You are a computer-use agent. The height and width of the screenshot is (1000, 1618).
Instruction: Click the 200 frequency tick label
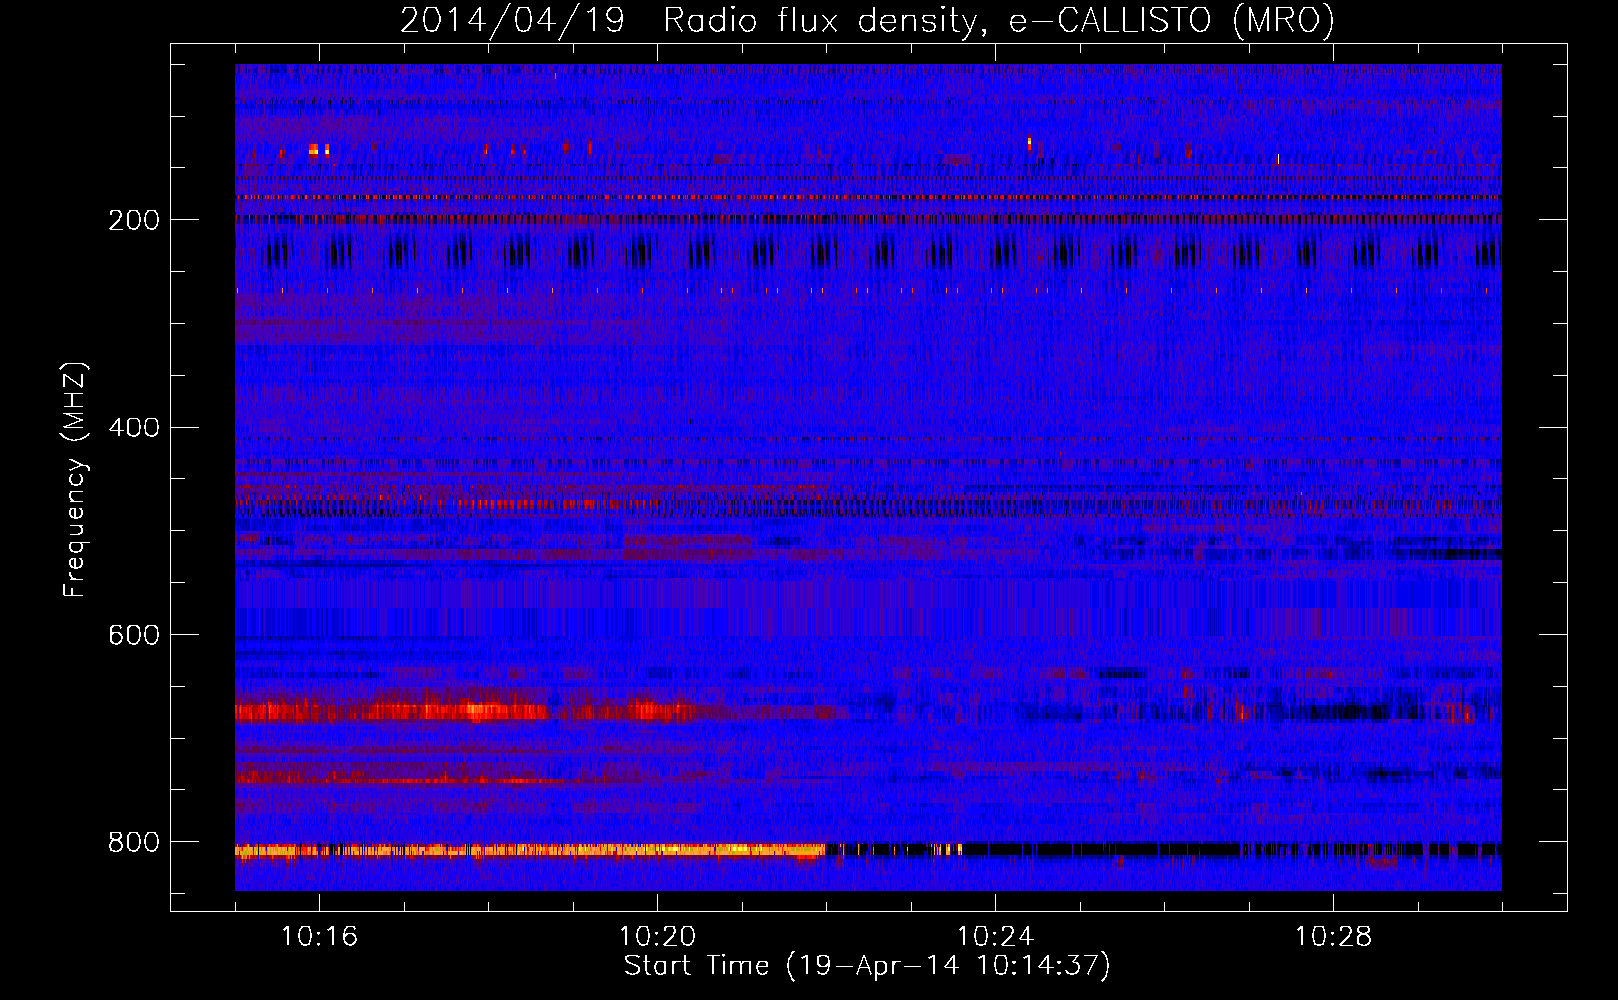click(x=134, y=220)
